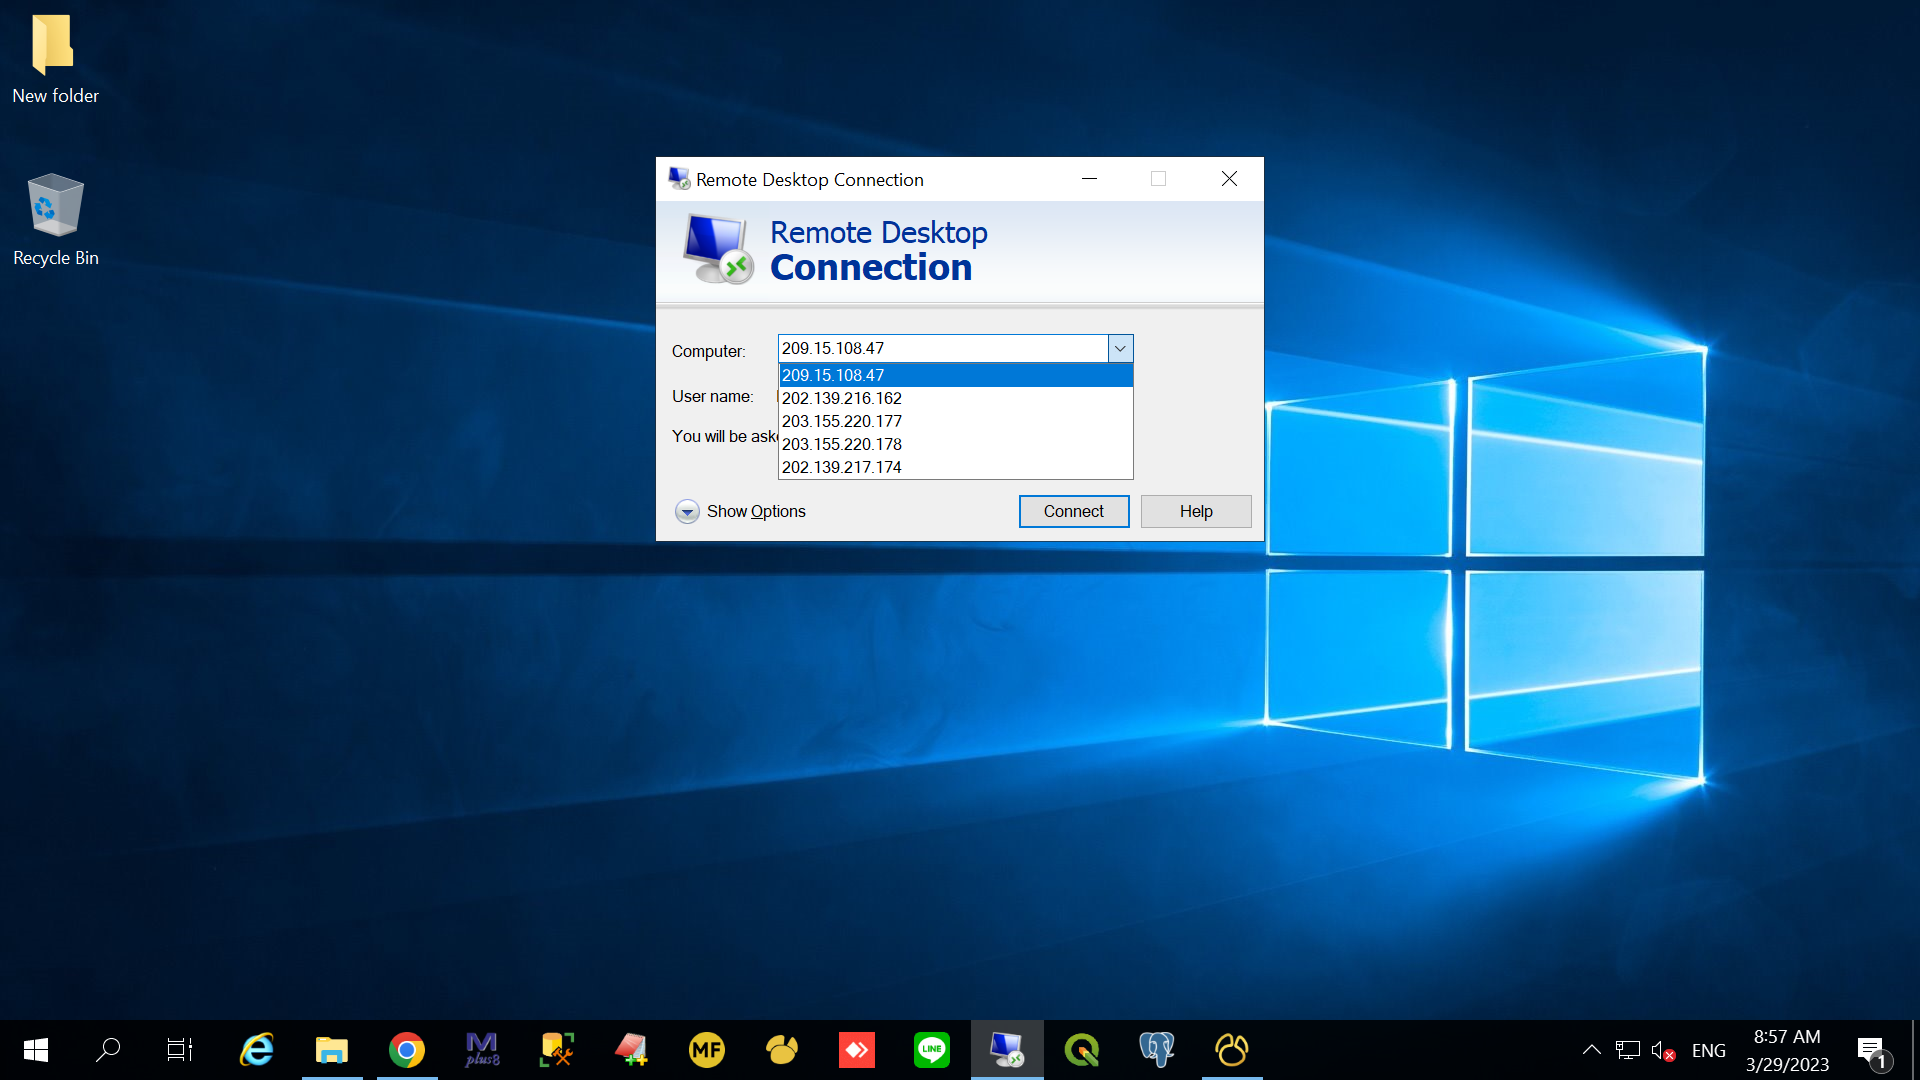This screenshot has width=1920, height=1080.
Task: Open the LINE messenger taskbar icon
Action: [x=932, y=1050]
